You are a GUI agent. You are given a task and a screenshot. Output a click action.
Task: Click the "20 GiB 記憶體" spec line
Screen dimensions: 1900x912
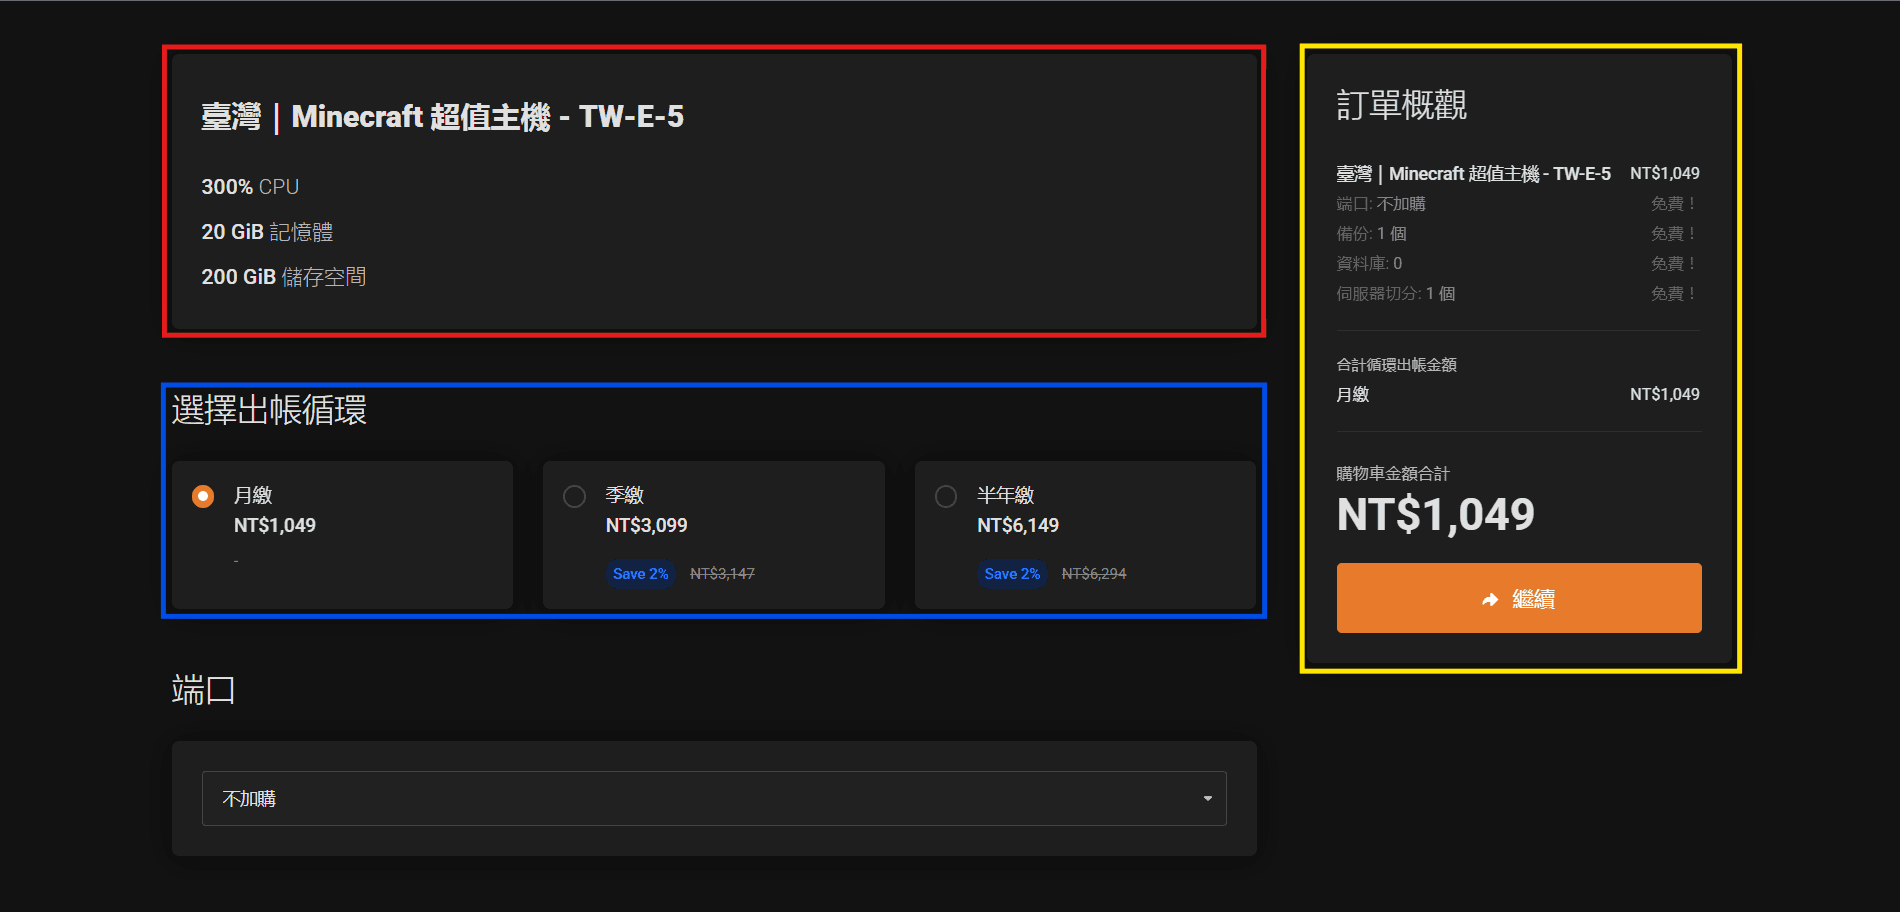(267, 232)
